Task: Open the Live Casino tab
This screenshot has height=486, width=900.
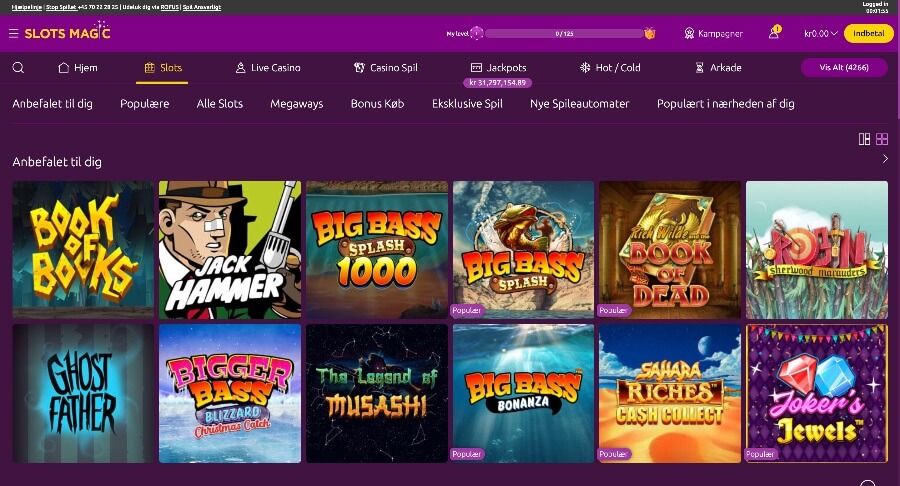Action: 267,68
